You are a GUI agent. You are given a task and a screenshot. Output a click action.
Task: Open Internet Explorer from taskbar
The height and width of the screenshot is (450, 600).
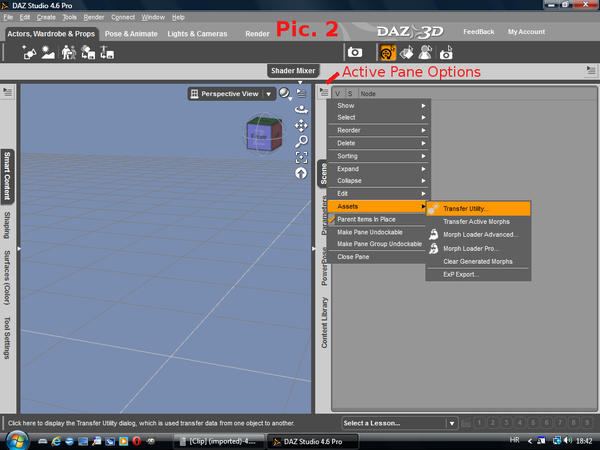[x=56, y=441]
